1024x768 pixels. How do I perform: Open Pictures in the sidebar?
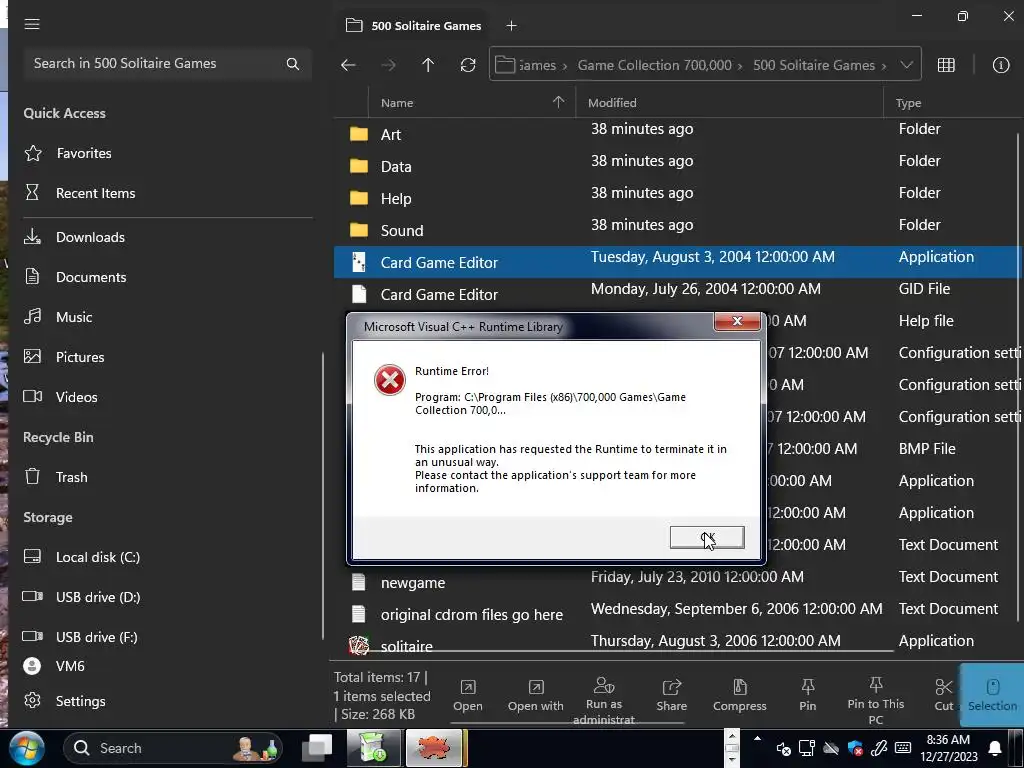pos(80,357)
